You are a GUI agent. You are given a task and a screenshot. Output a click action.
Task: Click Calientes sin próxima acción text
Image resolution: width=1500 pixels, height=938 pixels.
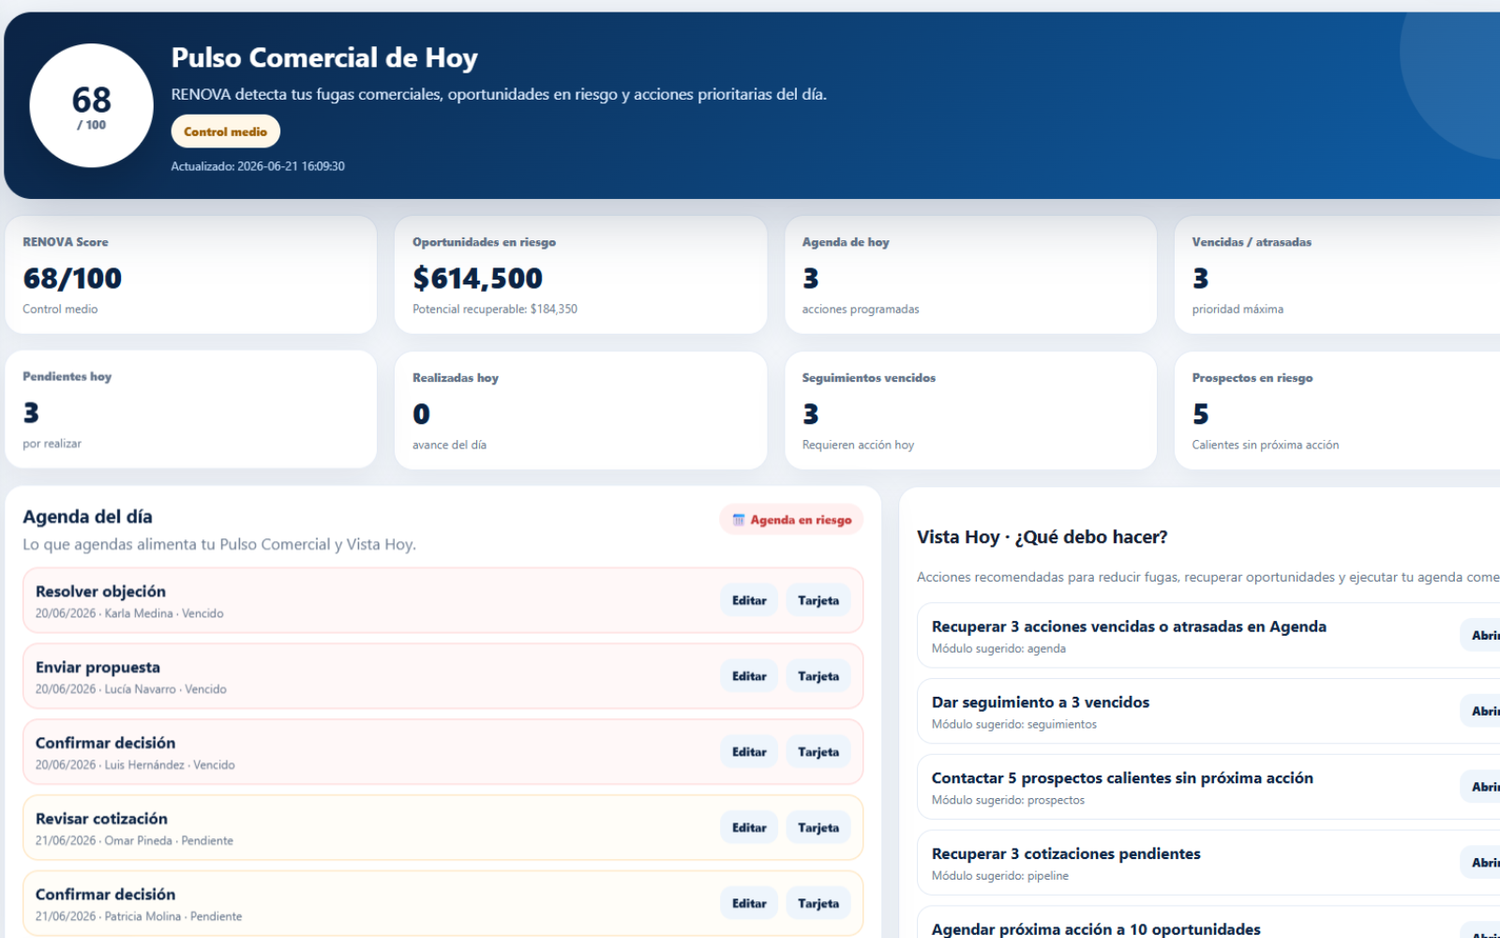tap(1265, 445)
